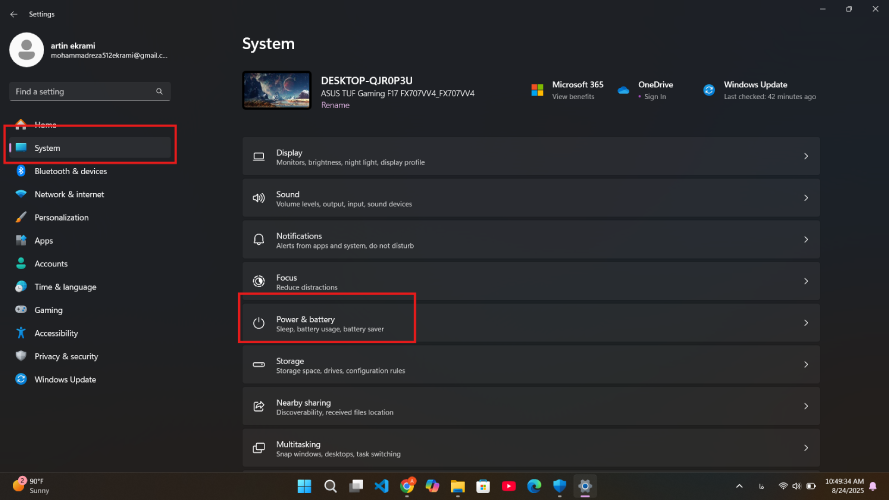Open Accounts in the sidebar

(x=51, y=264)
